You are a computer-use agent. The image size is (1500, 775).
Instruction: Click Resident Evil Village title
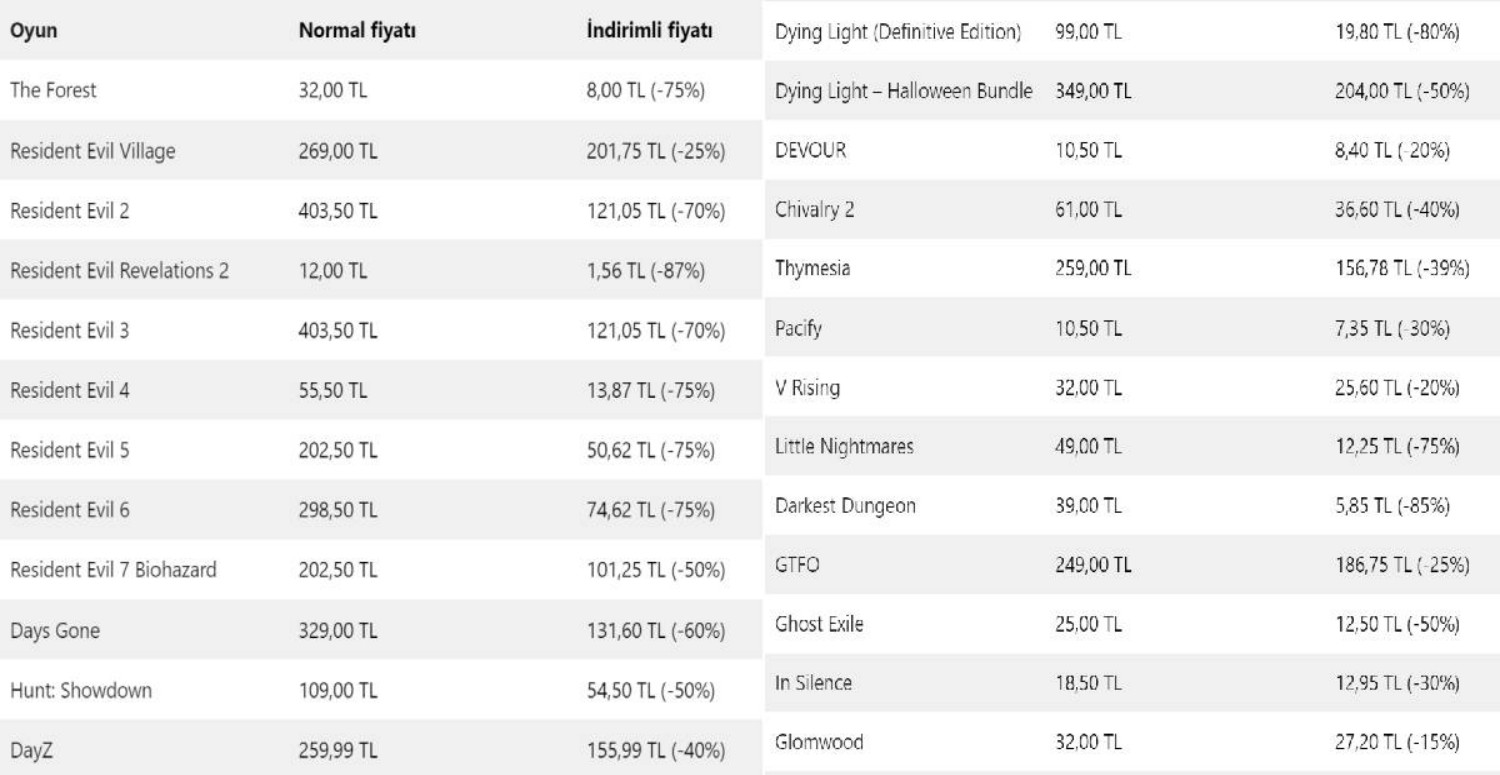[94, 150]
